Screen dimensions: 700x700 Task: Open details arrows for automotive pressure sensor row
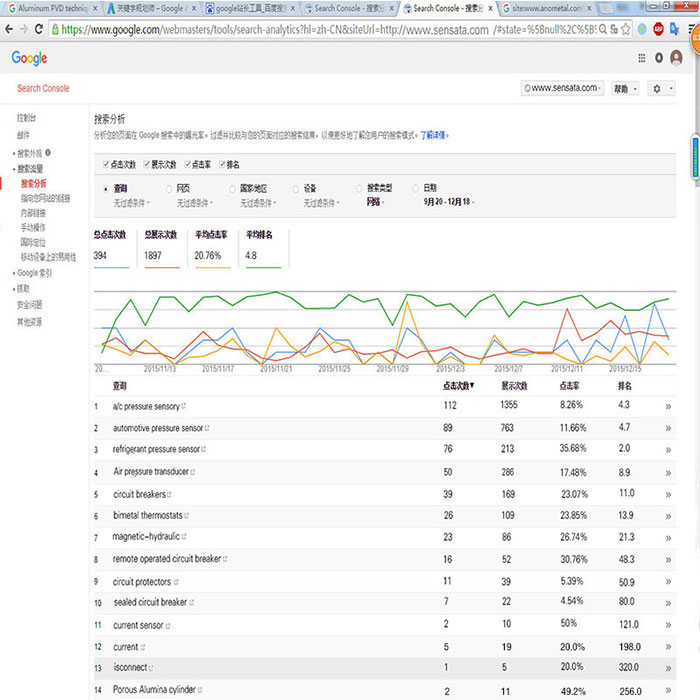tap(668, 428)
